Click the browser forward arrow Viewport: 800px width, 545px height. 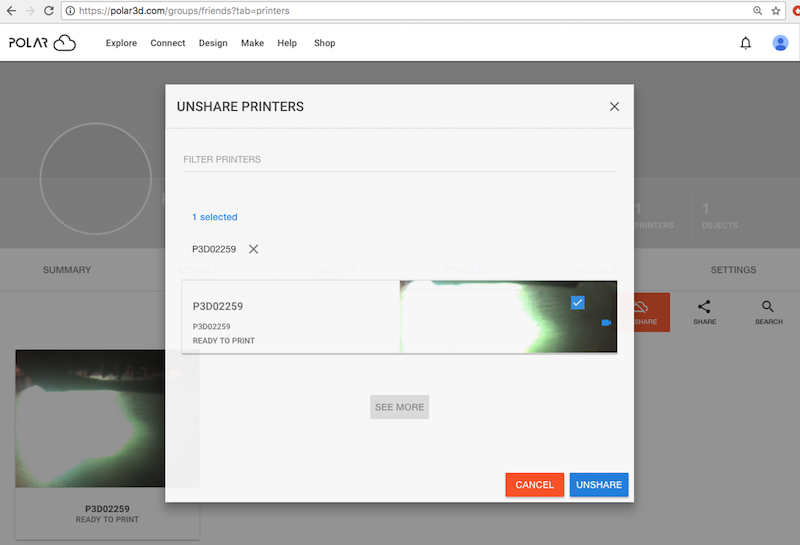tap(30, 11)
